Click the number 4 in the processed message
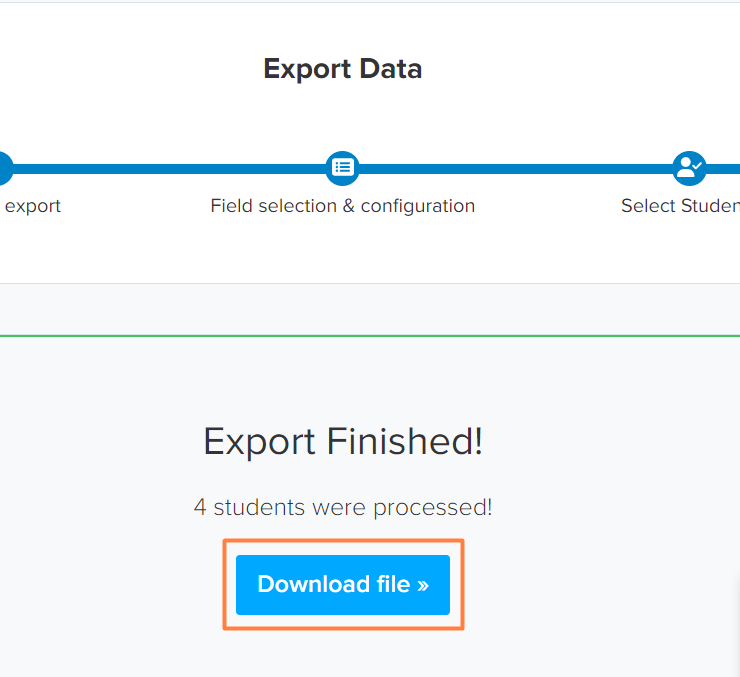The width and height of the screenshot is (740, 677). click(x=200, y=507)
